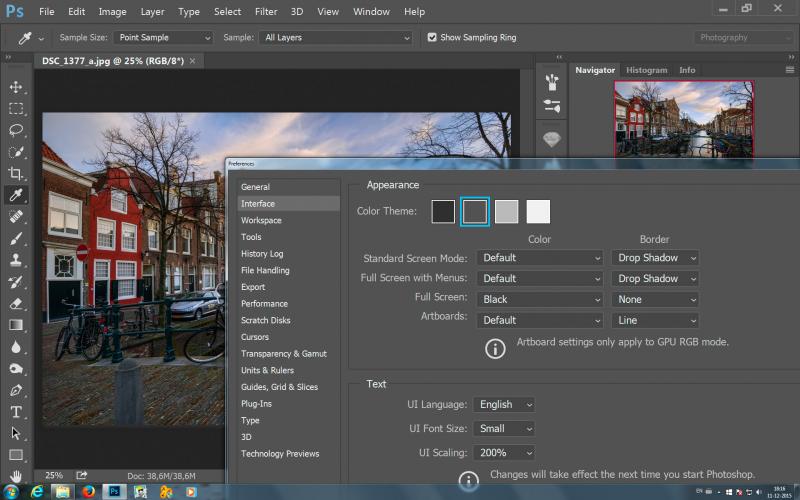
Task: Select the Sponge tool
Action: tap(16, 368)
